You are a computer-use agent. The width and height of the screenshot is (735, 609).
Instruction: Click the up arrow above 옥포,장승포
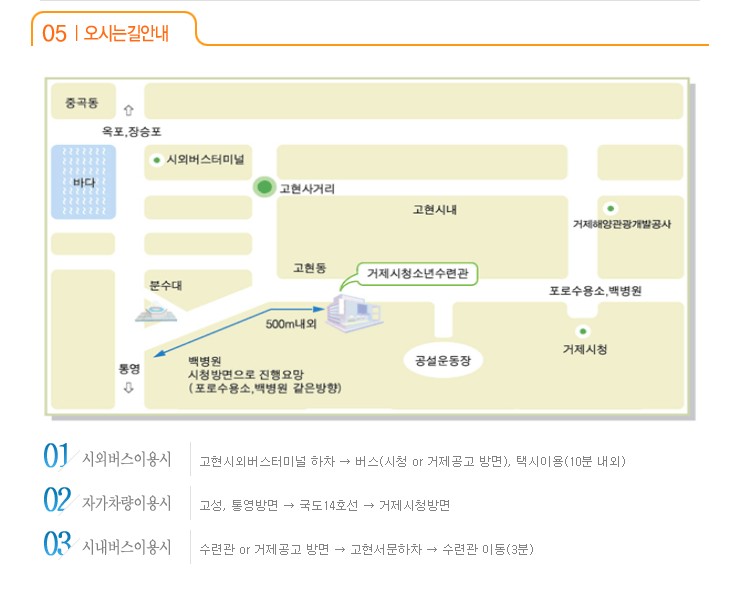tap(128, 111)
